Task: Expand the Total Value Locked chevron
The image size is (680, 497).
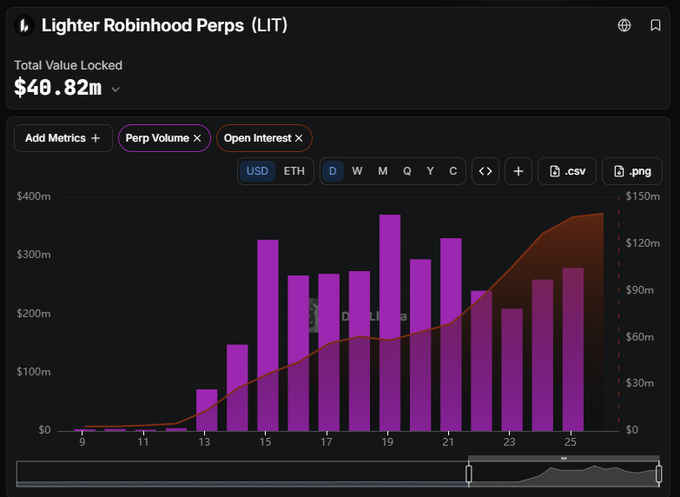Action: coord(115,89)
